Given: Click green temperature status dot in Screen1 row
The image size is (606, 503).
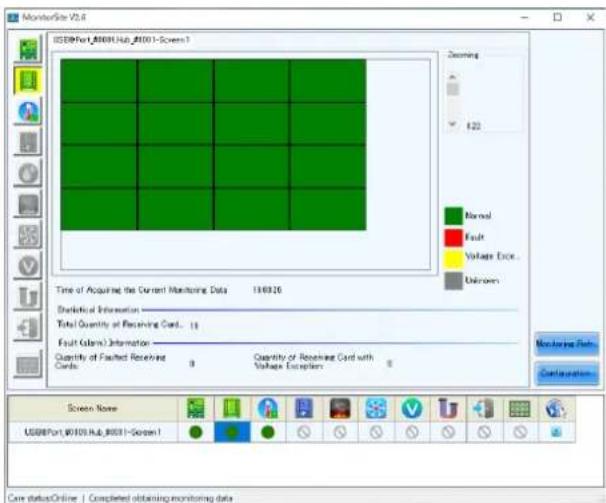Looking at the screenshot, I should pyautogui.click(x=268, y=432).
